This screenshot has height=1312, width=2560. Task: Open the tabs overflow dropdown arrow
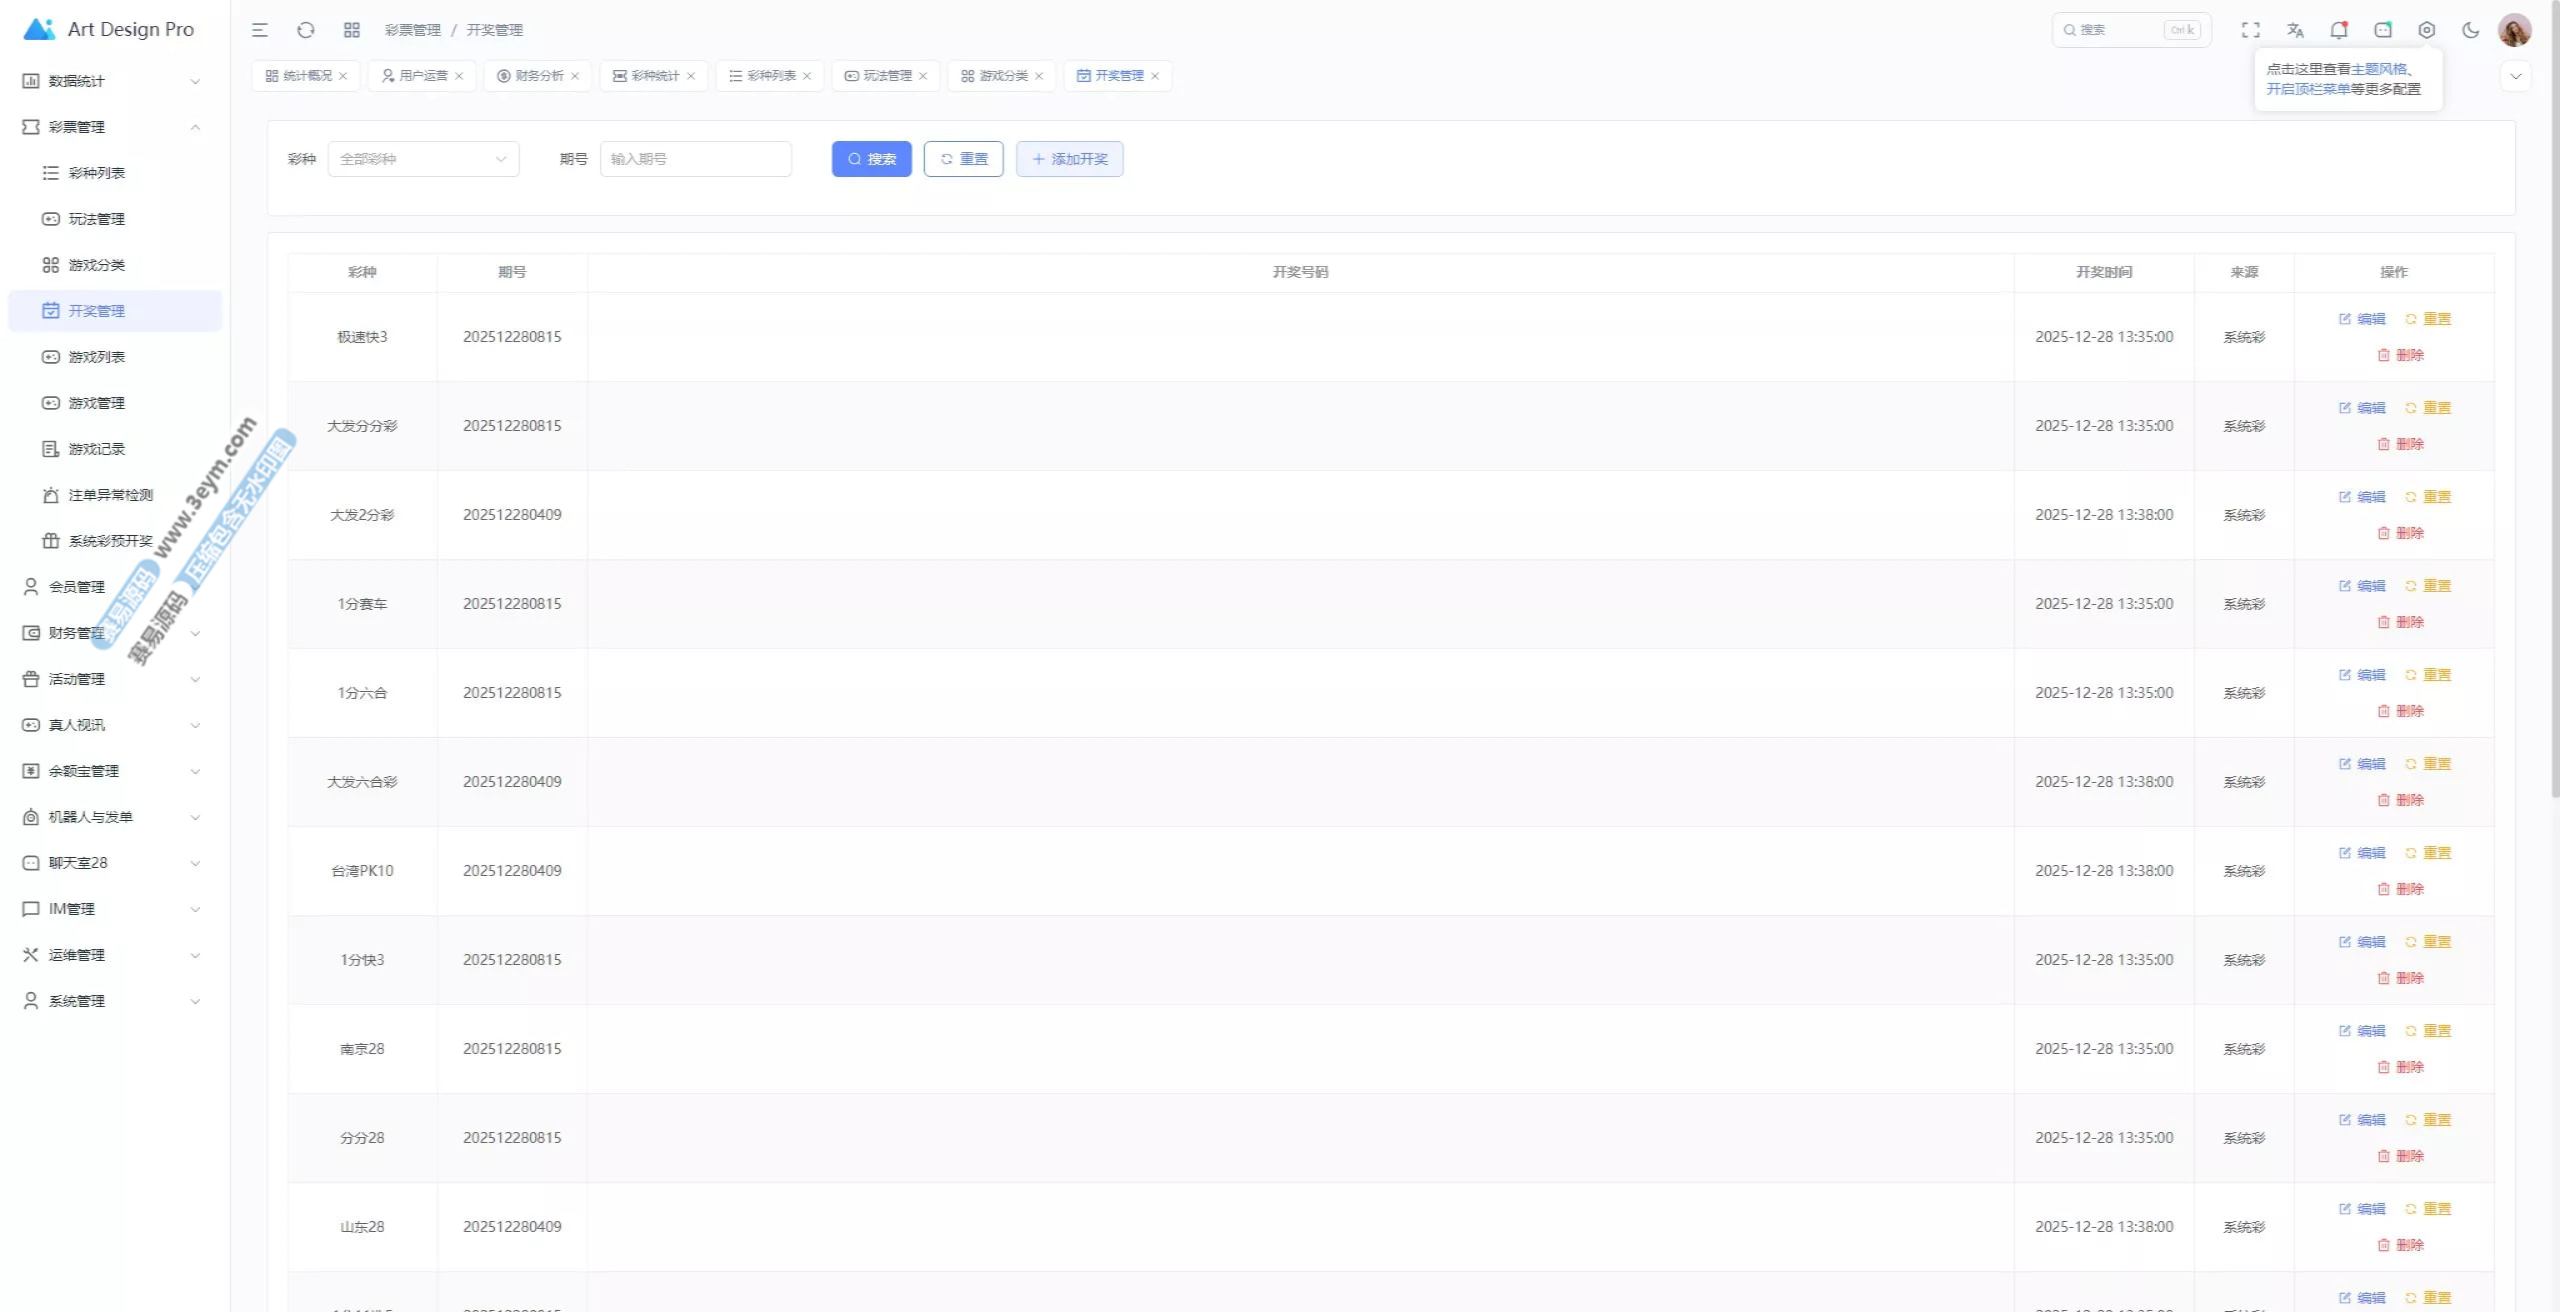2515,76
